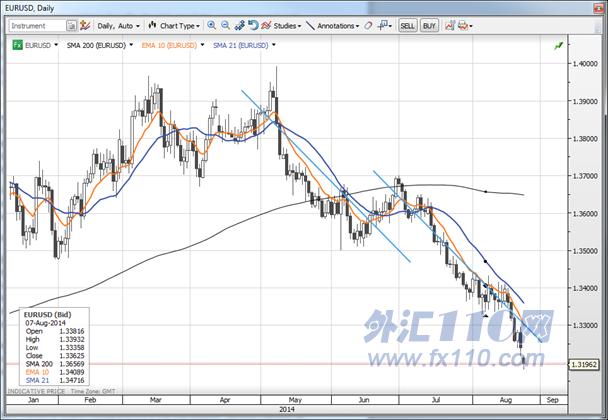Click the 07-Aug-2014 date in data box
This screenshot has height=420, width=608.
click(x=45, y=323)
